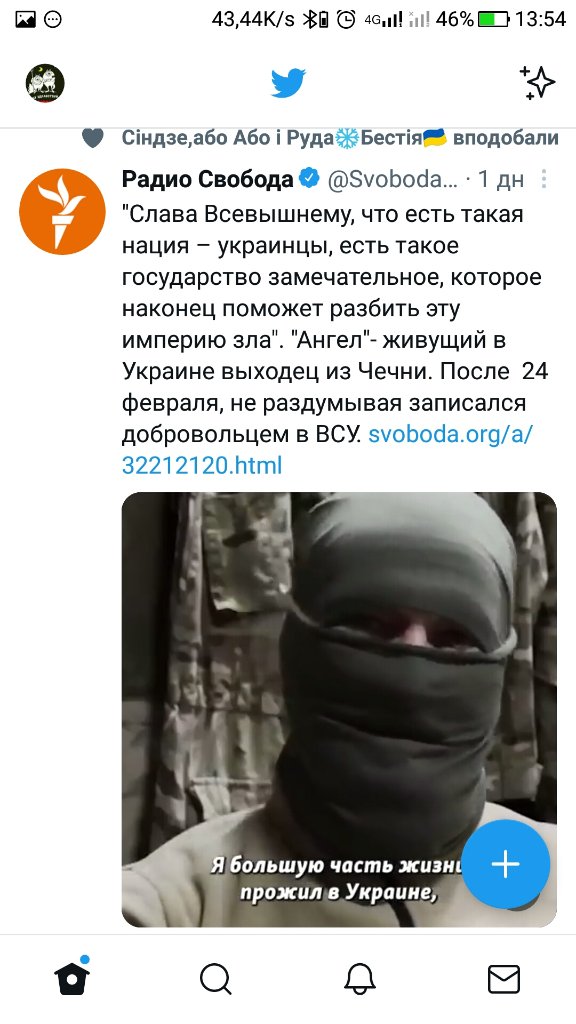Play the masked soldier video

click(x=339, y=709)
